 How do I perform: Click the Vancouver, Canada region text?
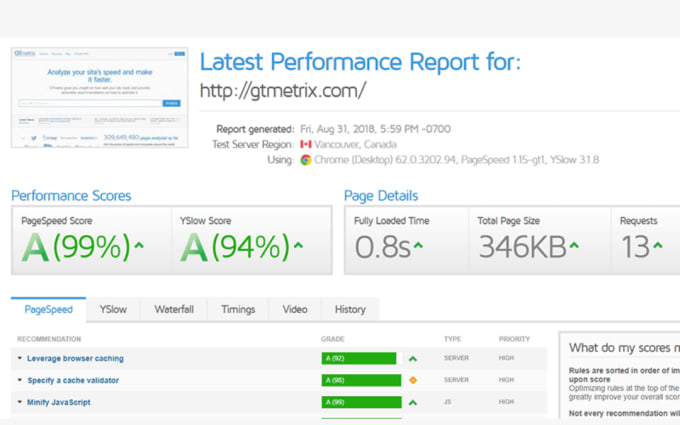point(355,144)
